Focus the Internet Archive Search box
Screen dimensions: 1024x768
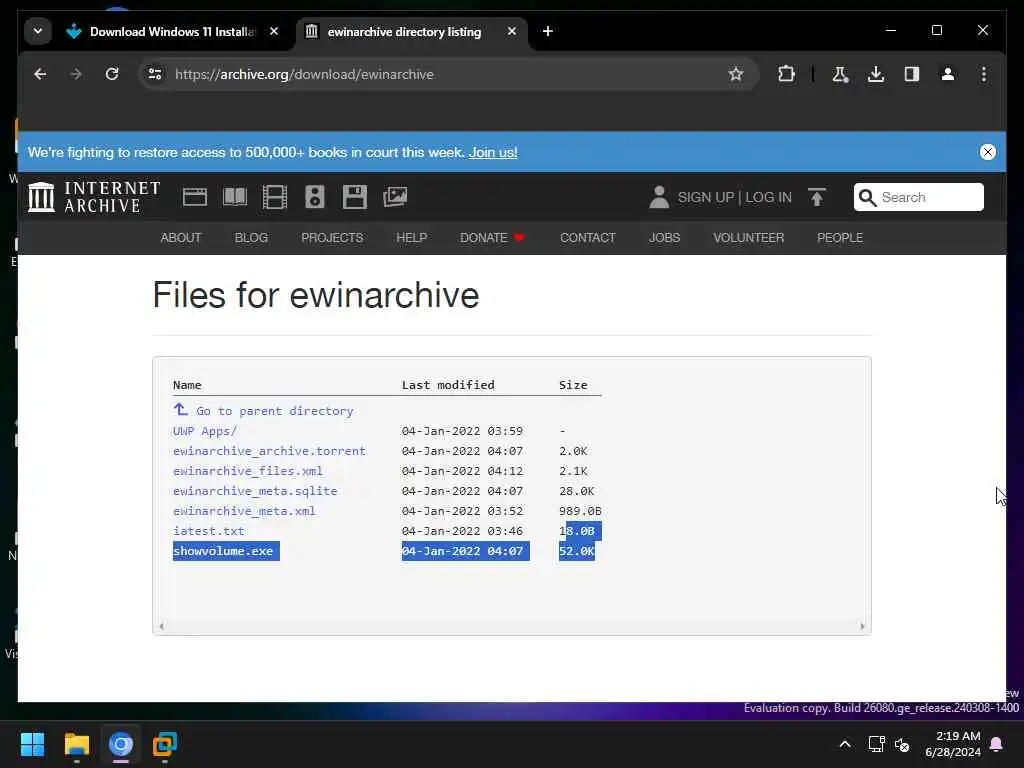[918, 197]
